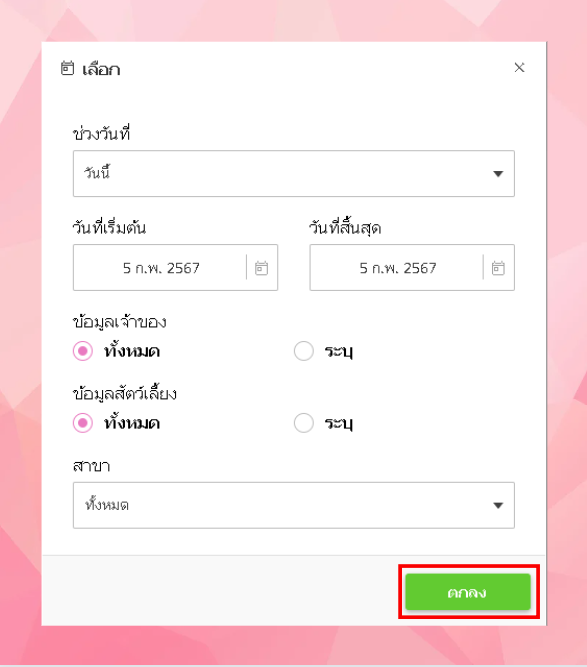The image size is (587, 667).
Task: Click the ข้อมูลสัตว์เลี้ยง section label
Action: (125, 393)
